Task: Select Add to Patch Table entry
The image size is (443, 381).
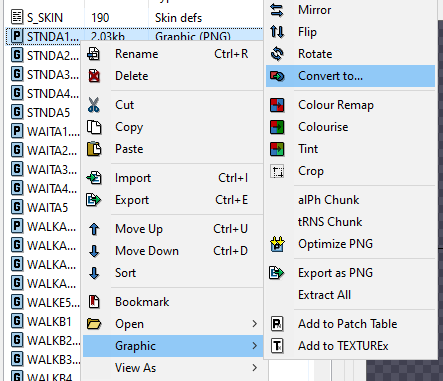Action: (350, 324)
